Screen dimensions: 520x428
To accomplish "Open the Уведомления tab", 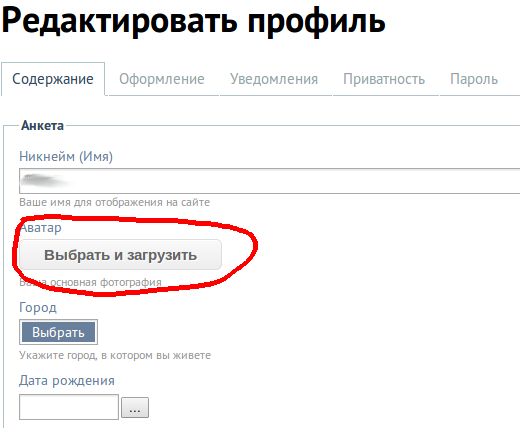I will pos(274,79).
